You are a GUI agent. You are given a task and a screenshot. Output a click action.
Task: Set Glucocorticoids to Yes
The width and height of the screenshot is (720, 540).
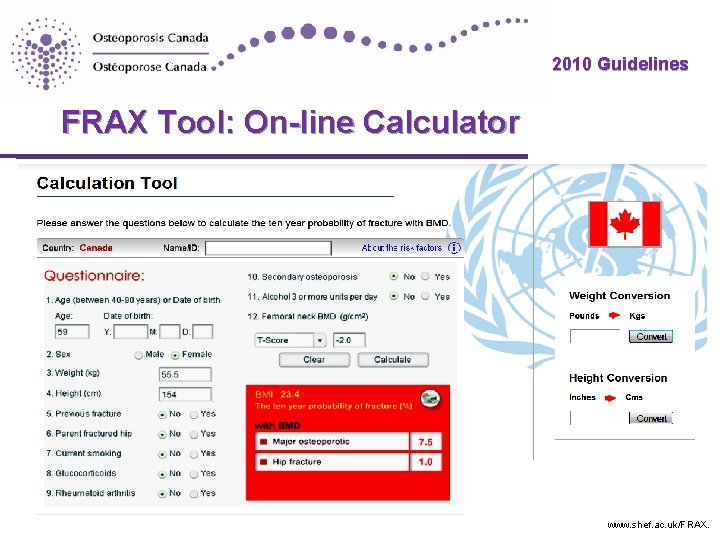point(194,474)
